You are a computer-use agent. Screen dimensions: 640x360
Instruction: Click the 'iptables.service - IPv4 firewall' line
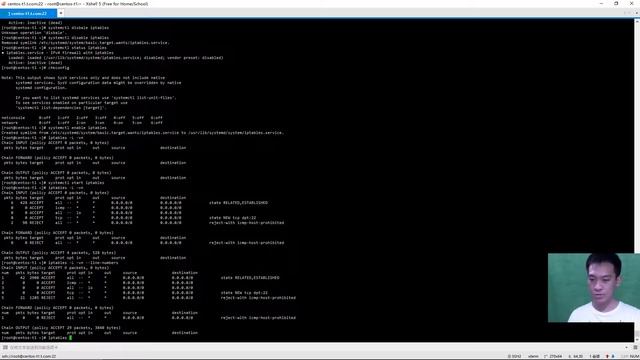[58, 53]
